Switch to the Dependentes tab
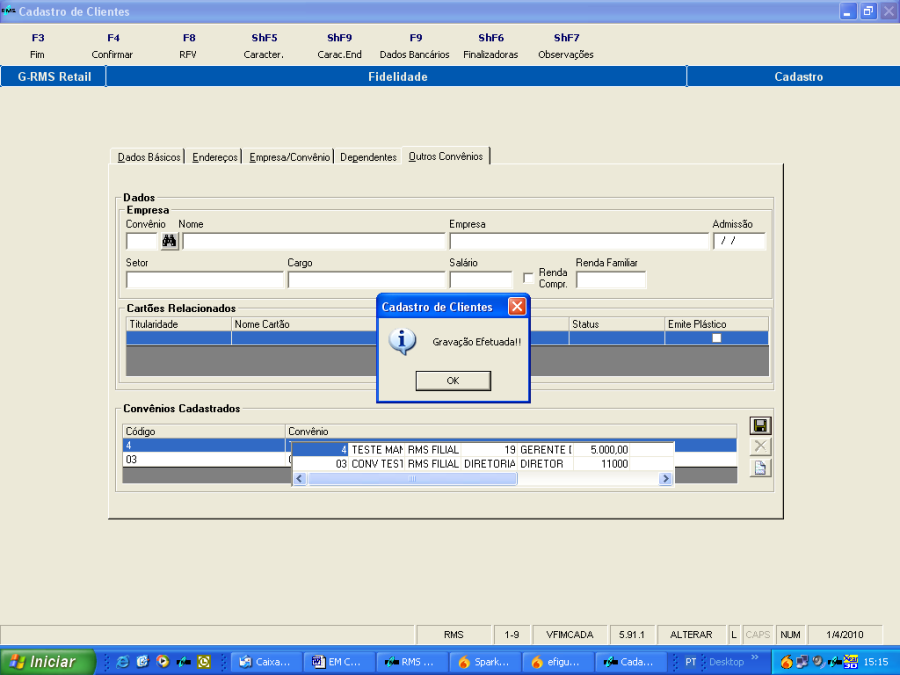 pos(368,157)
